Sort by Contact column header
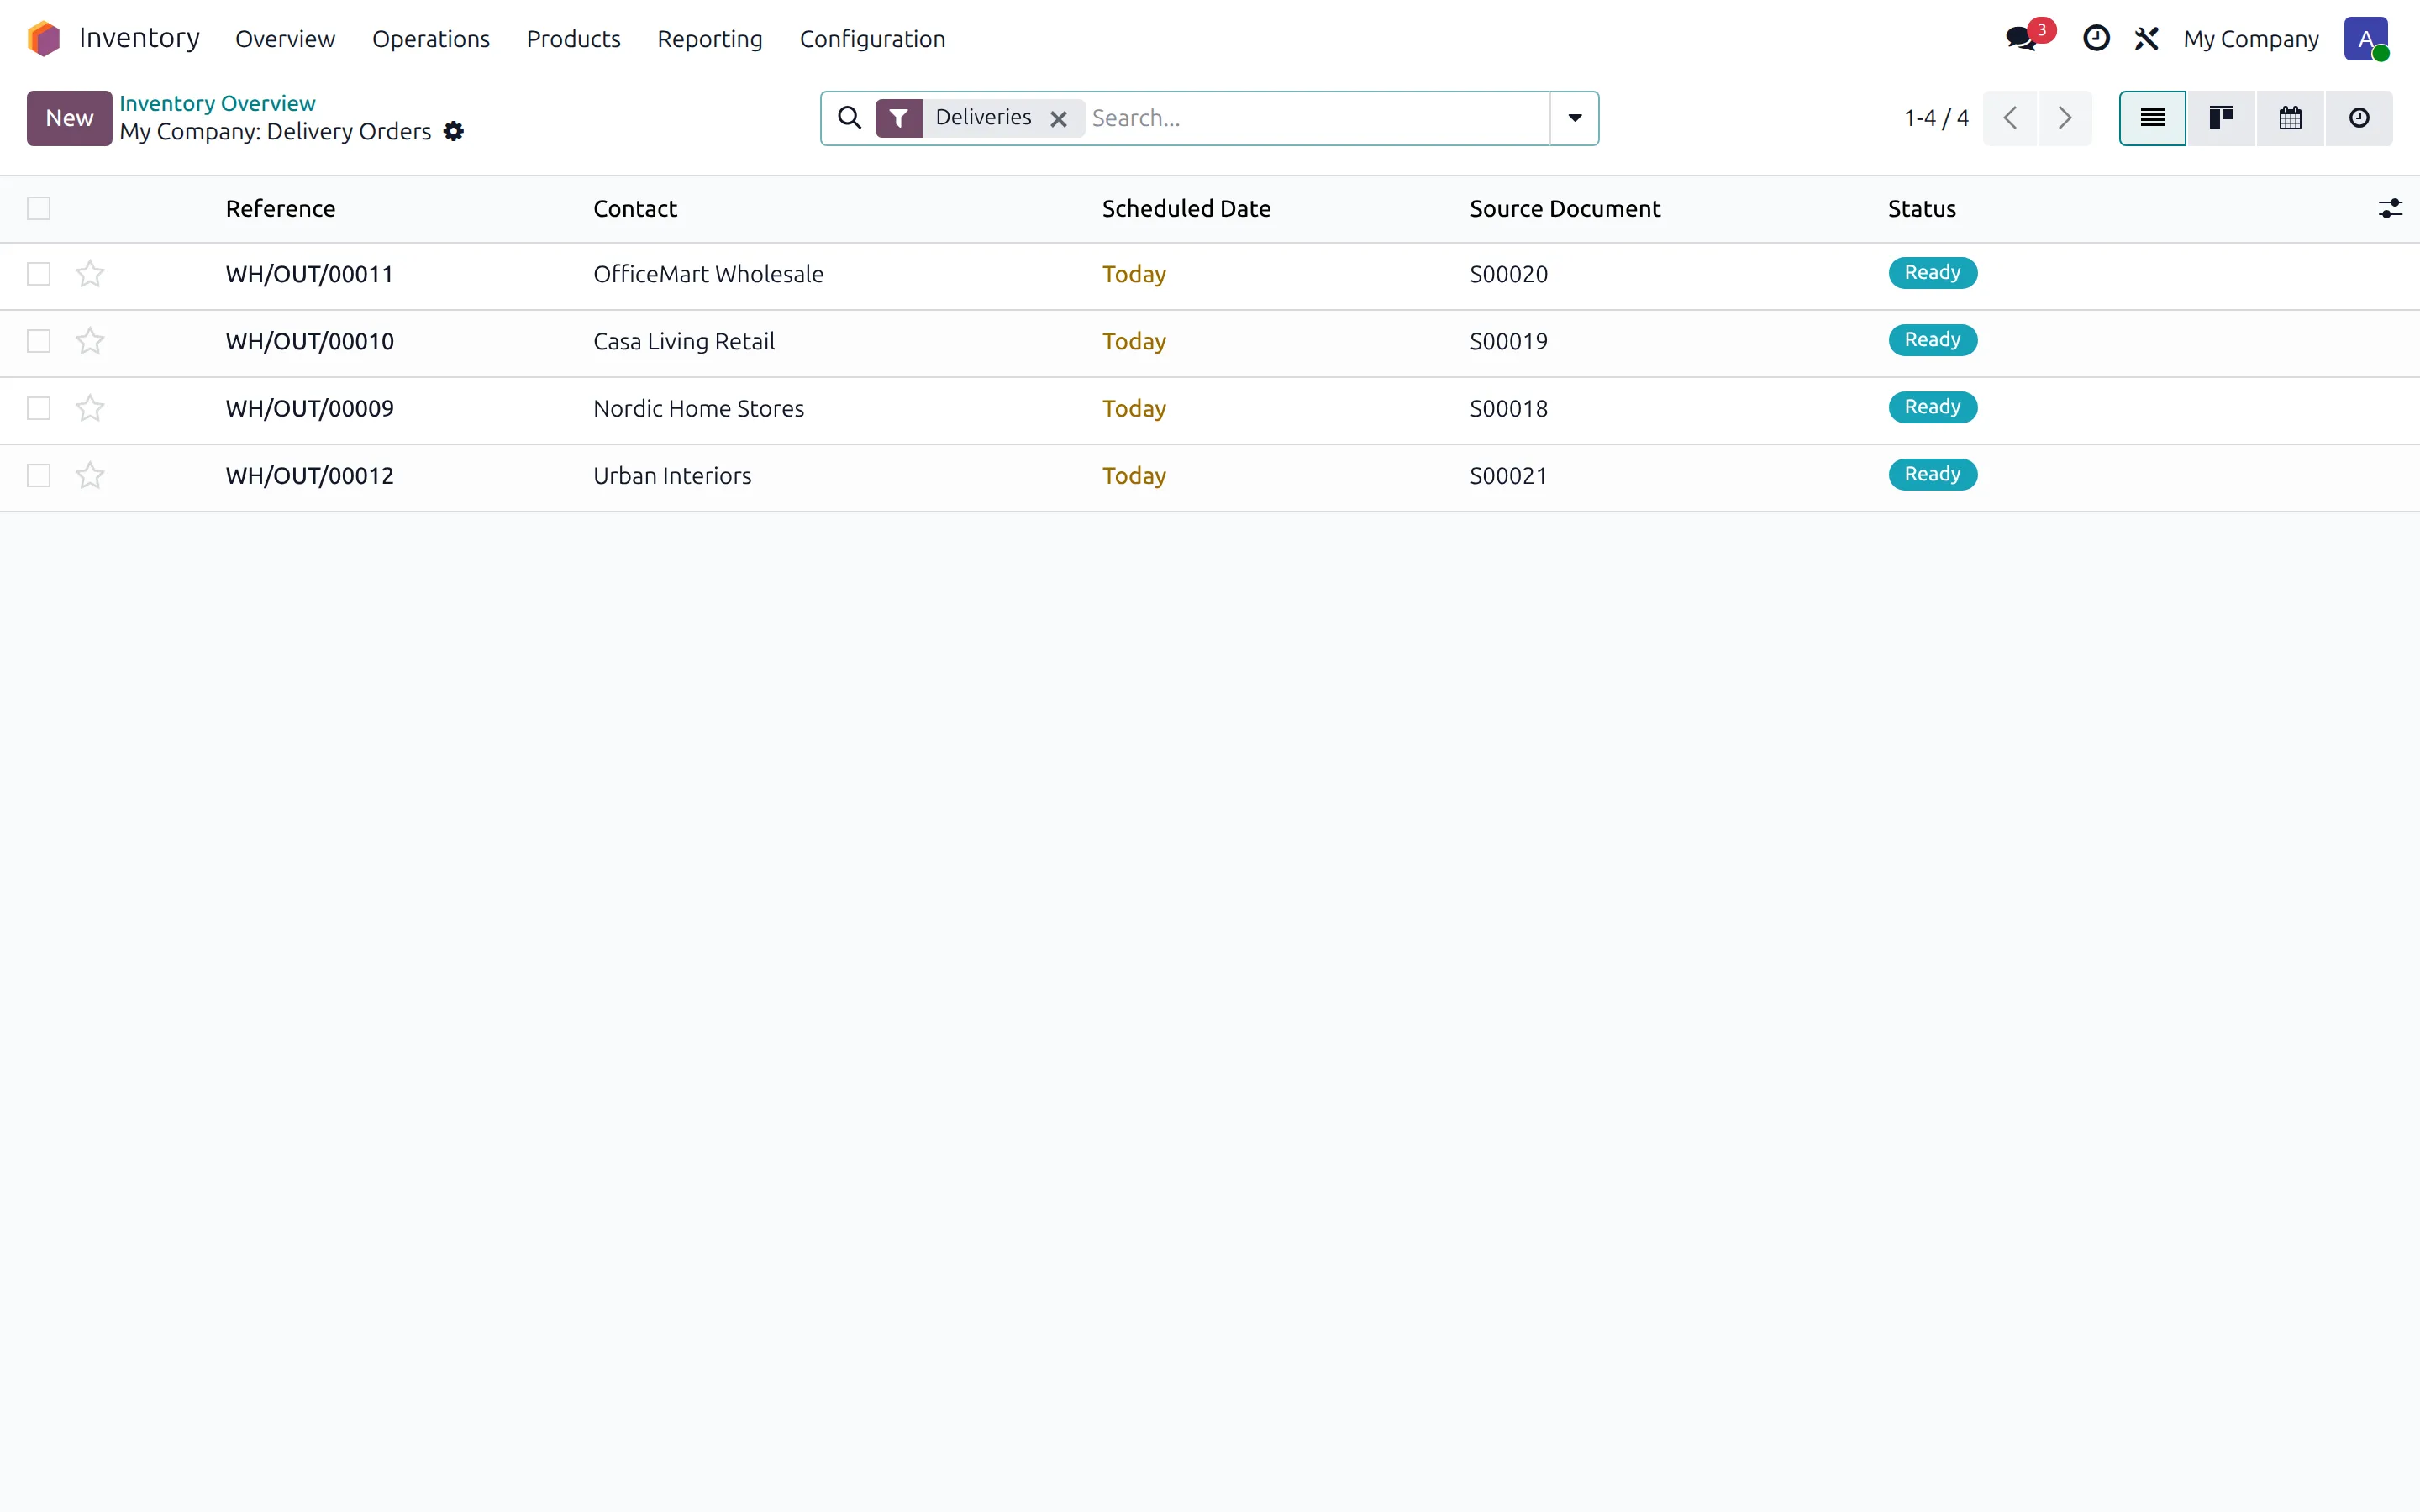 (635, 209)
